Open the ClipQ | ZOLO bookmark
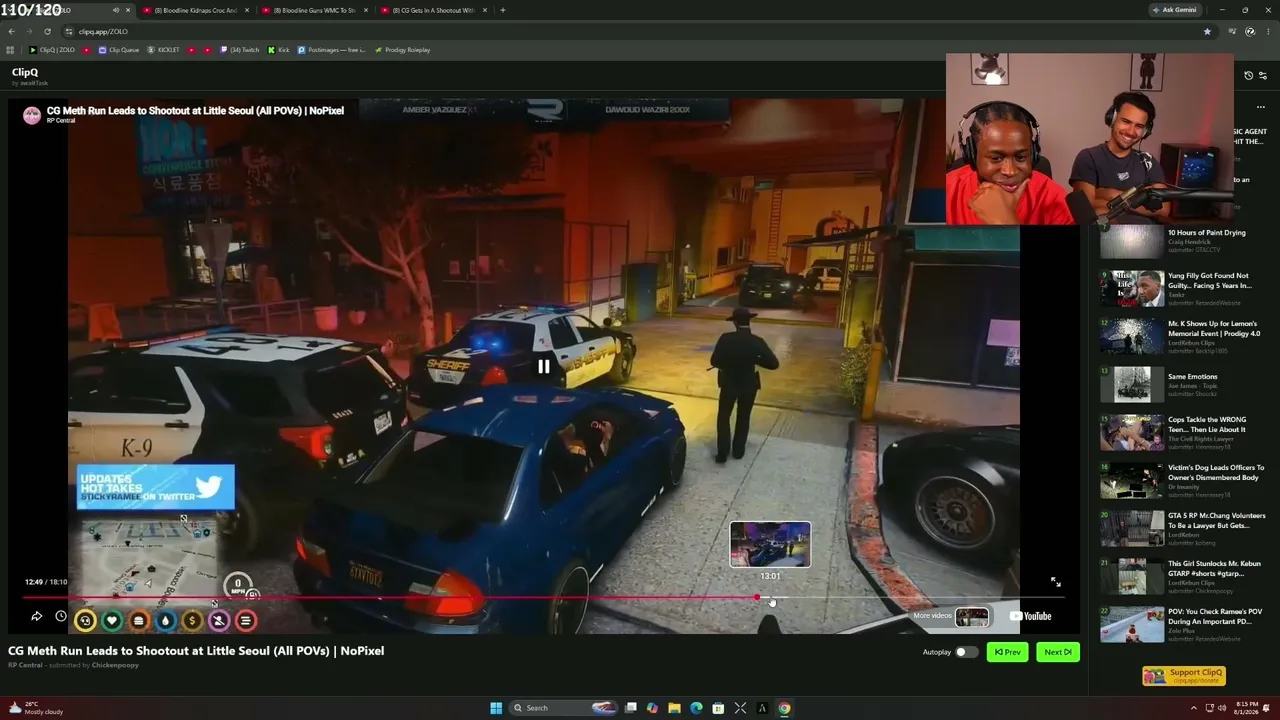Viewport: 1280px width, 720px height. coord(52,50)
